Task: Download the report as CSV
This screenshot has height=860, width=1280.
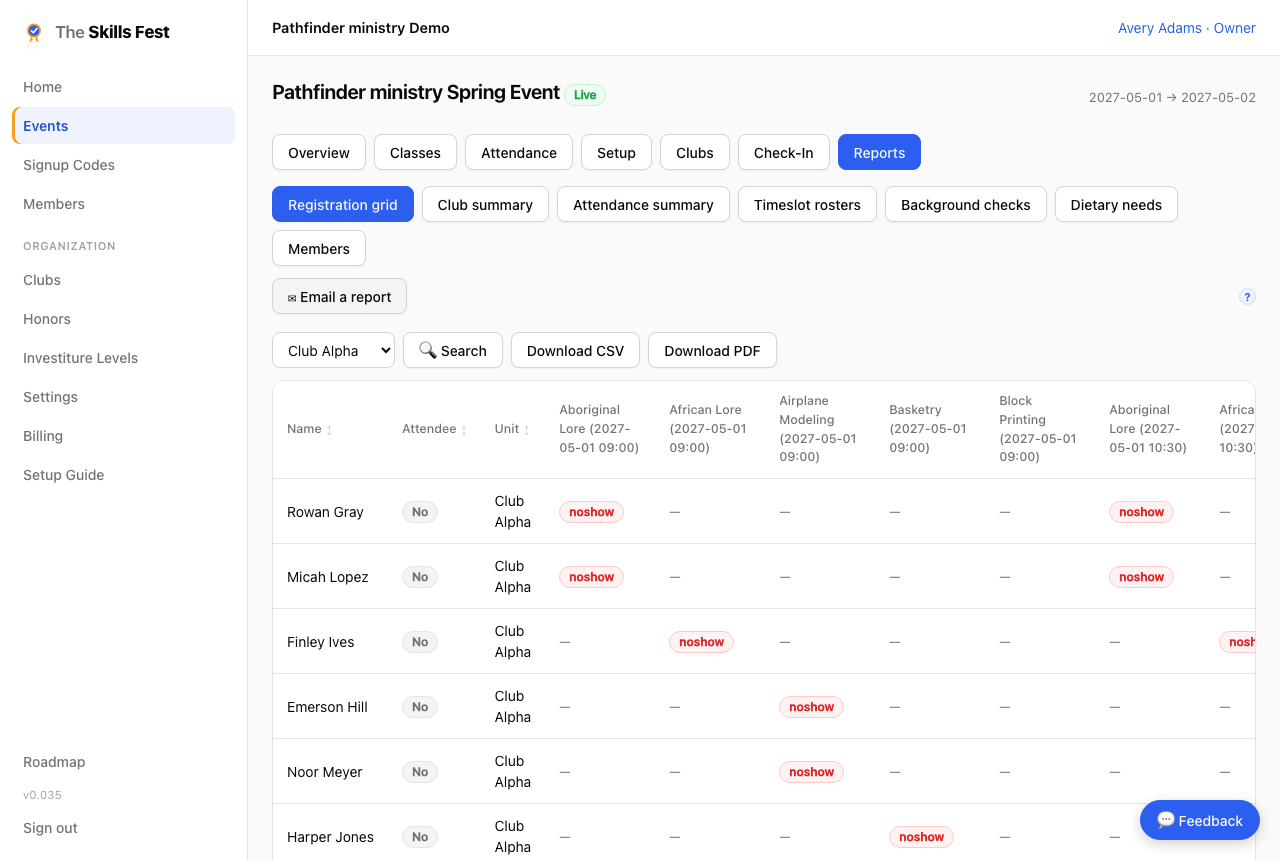Action: click(x=575, y=351)
